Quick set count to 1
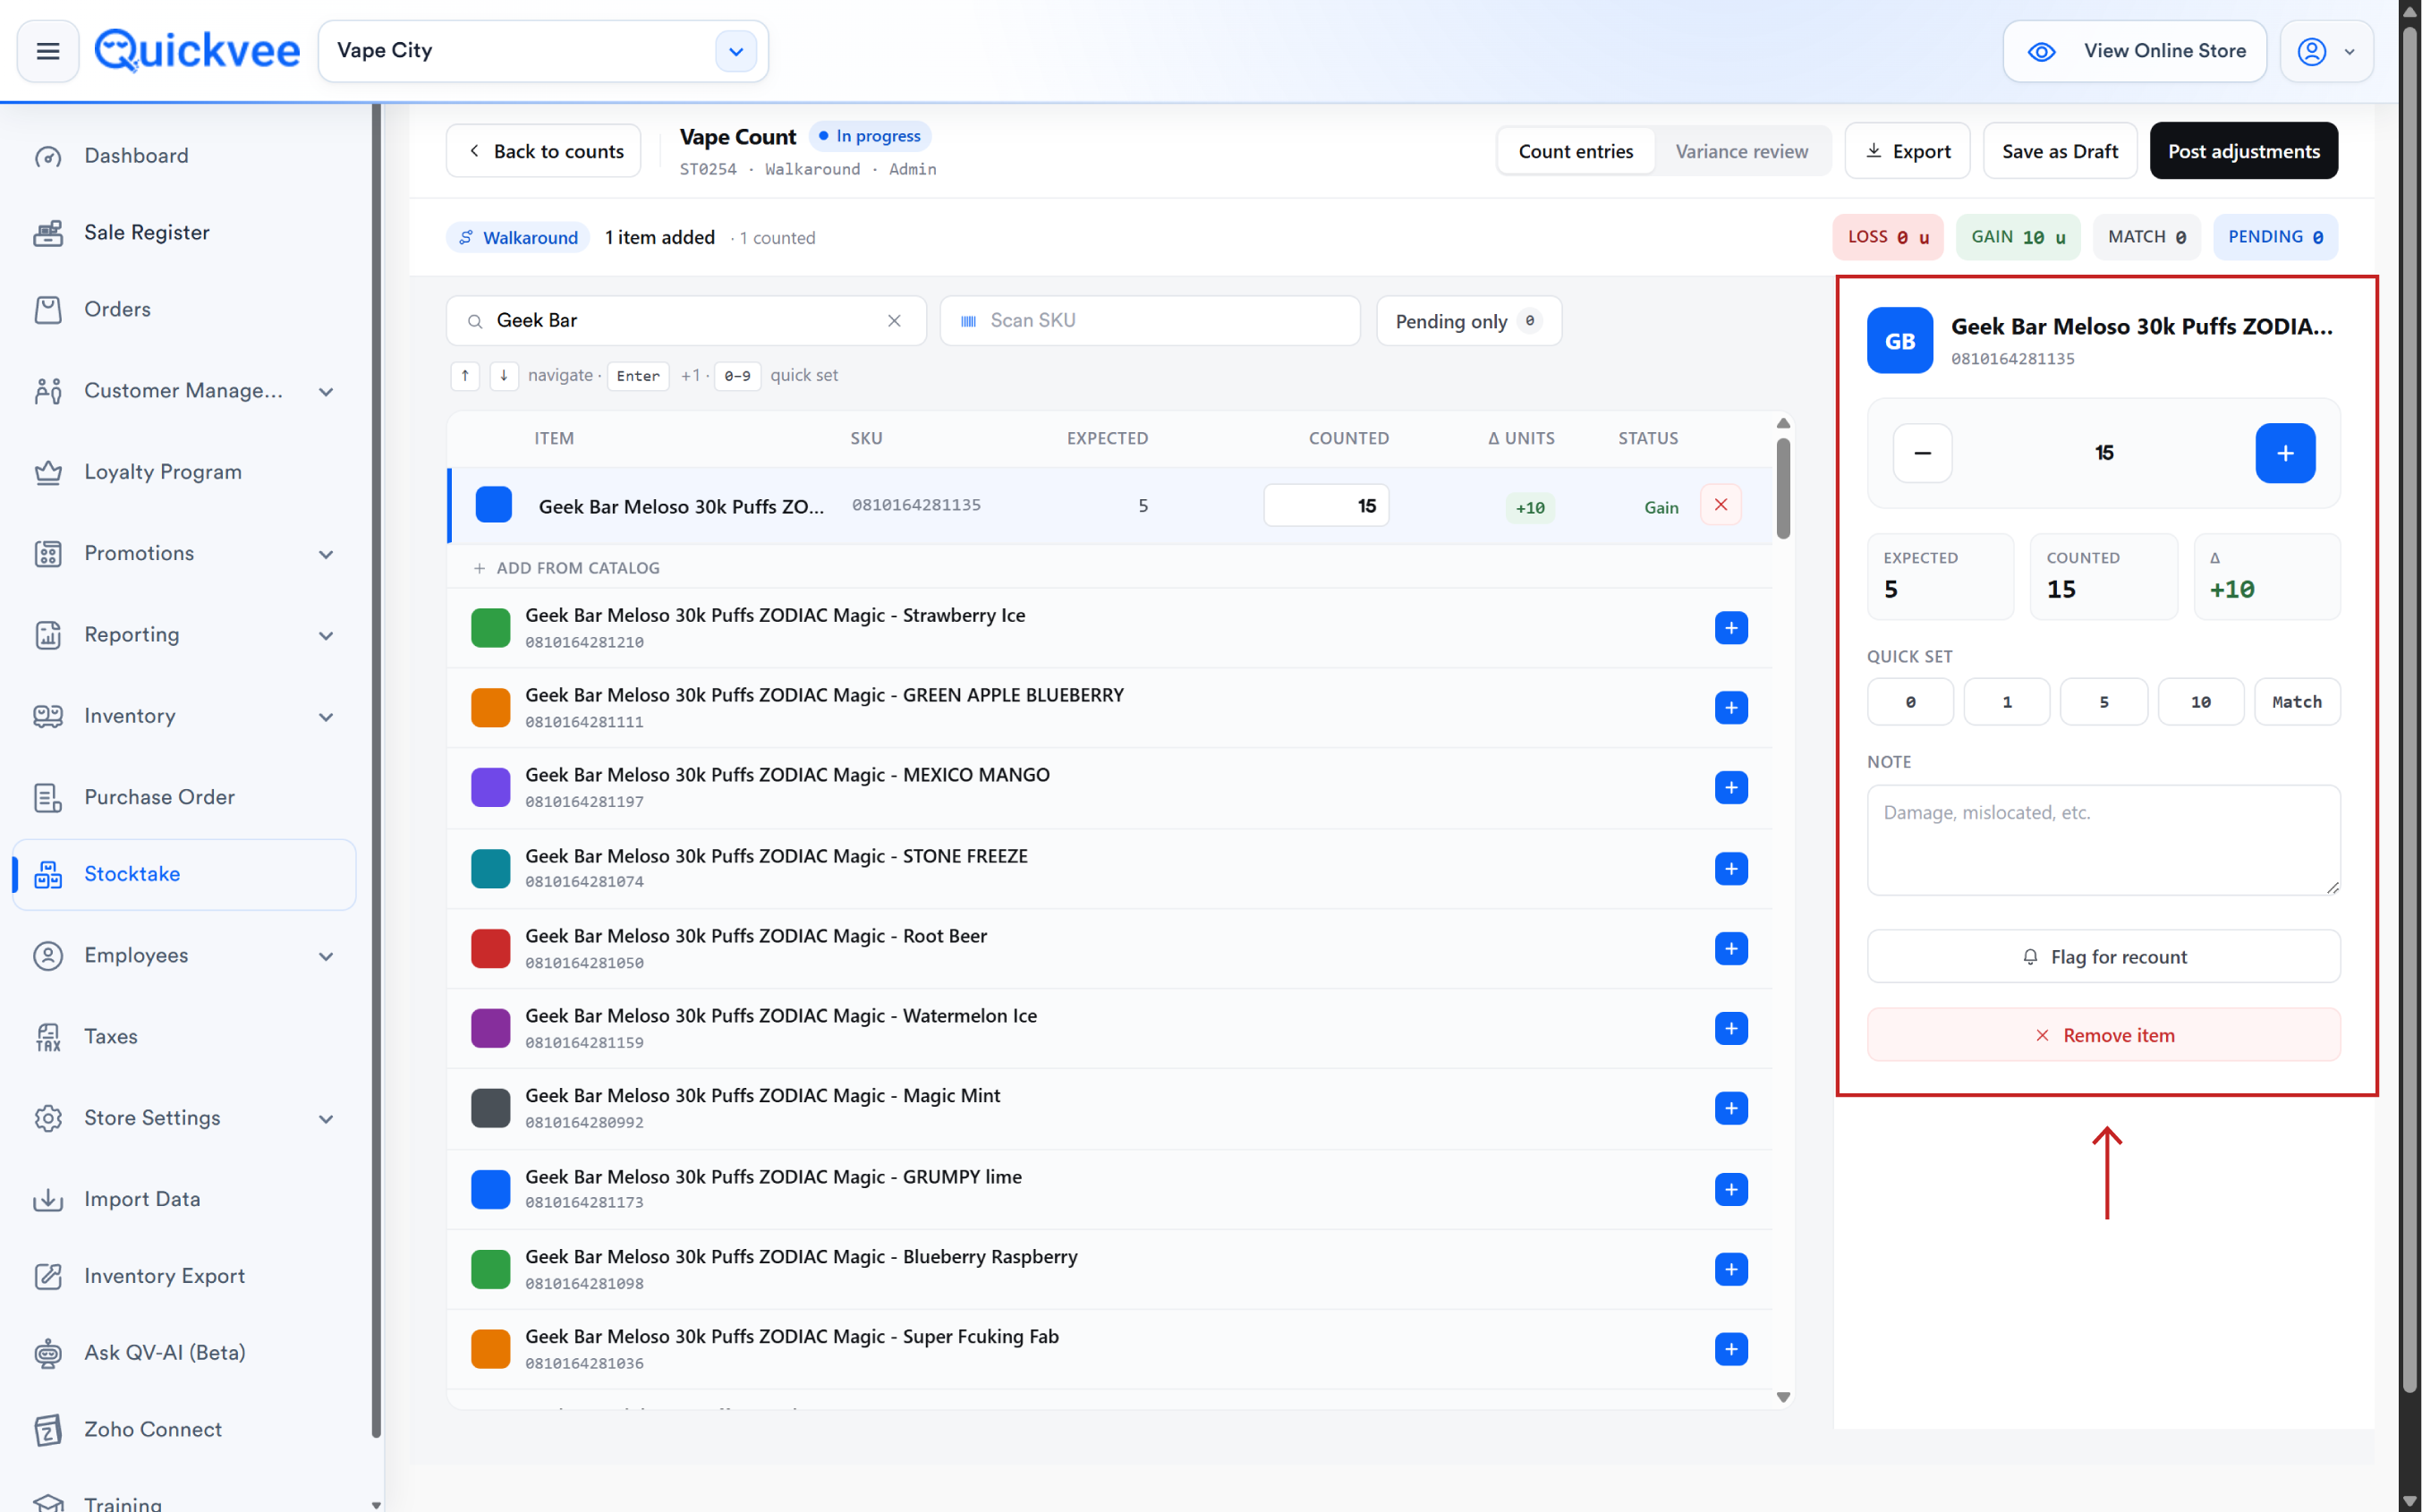2422x1512 pixels. coord(2007,702)
